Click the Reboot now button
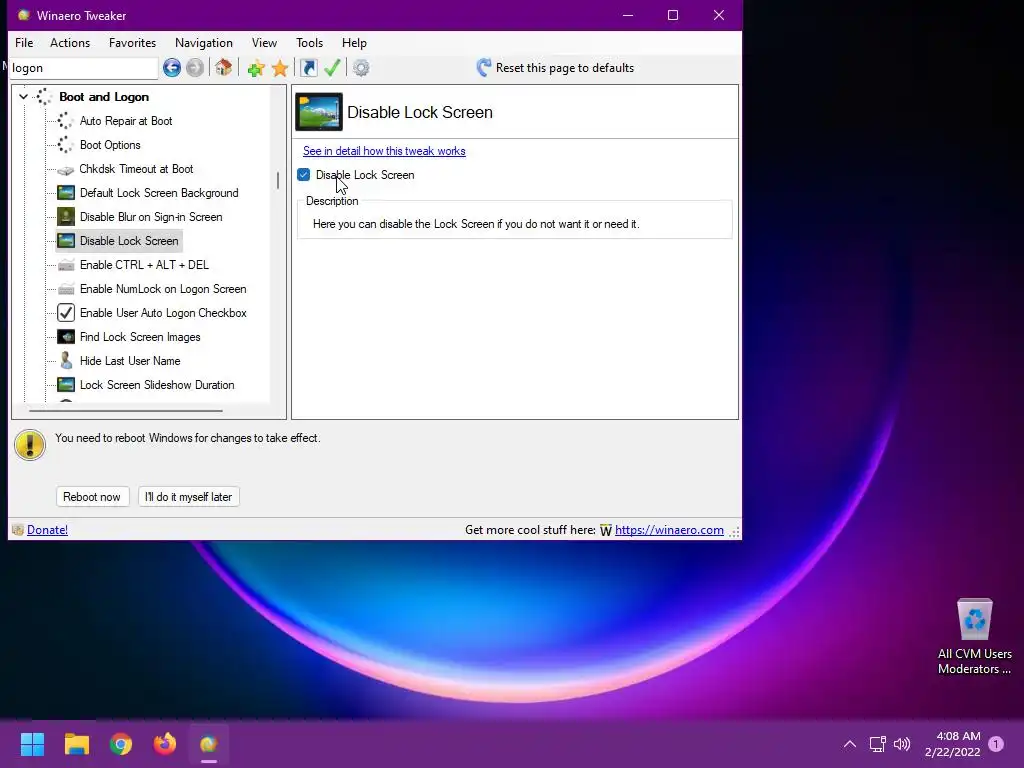 click(x=92, y=497)
